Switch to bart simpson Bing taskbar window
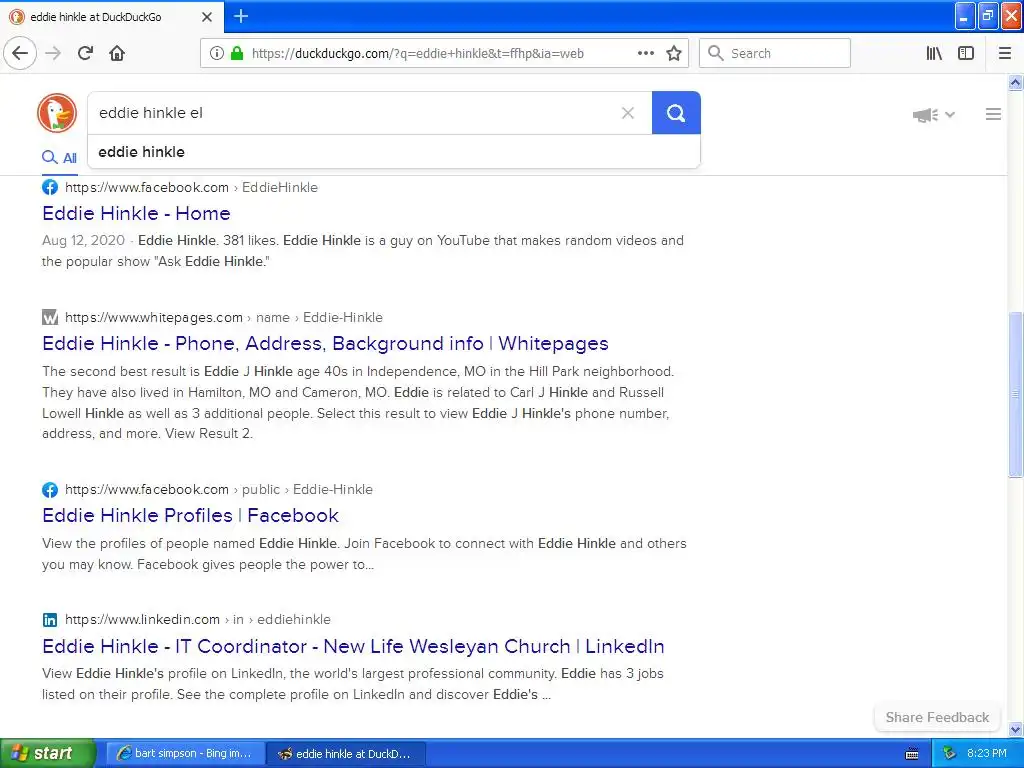 (x=185, y=753)
